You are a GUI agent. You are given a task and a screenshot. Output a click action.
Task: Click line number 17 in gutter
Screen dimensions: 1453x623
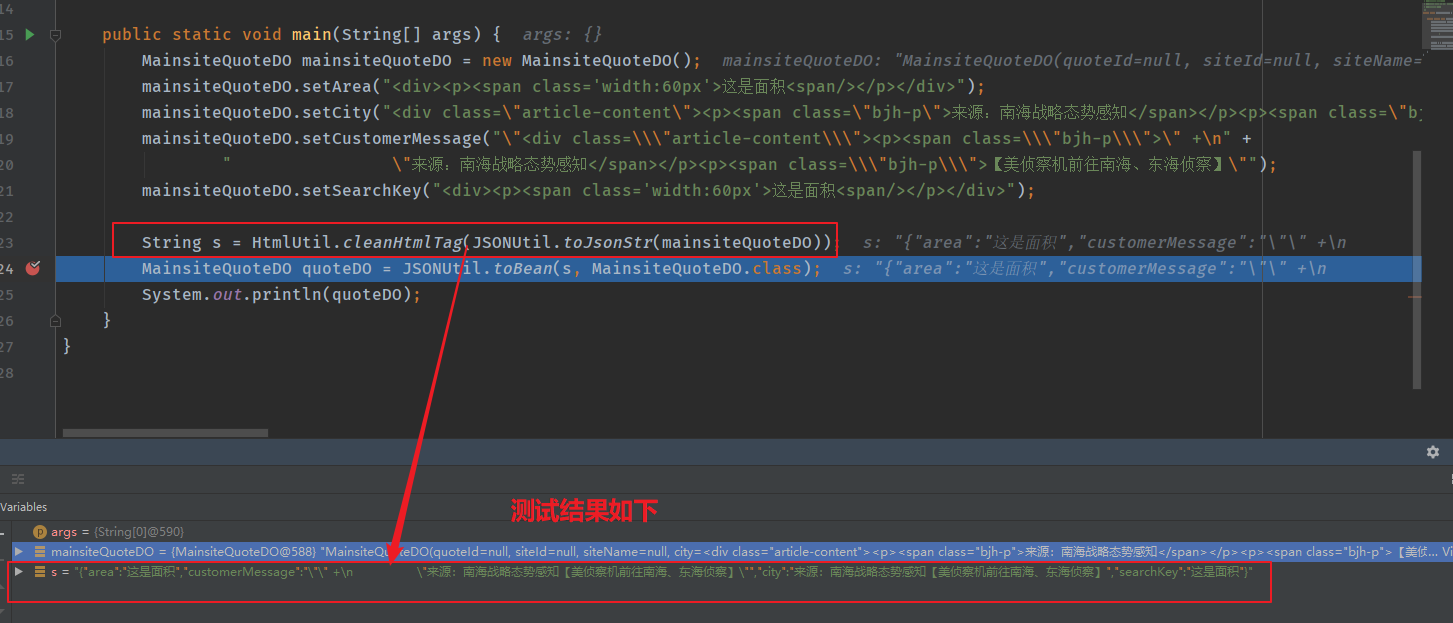click(x=5, y=86)
